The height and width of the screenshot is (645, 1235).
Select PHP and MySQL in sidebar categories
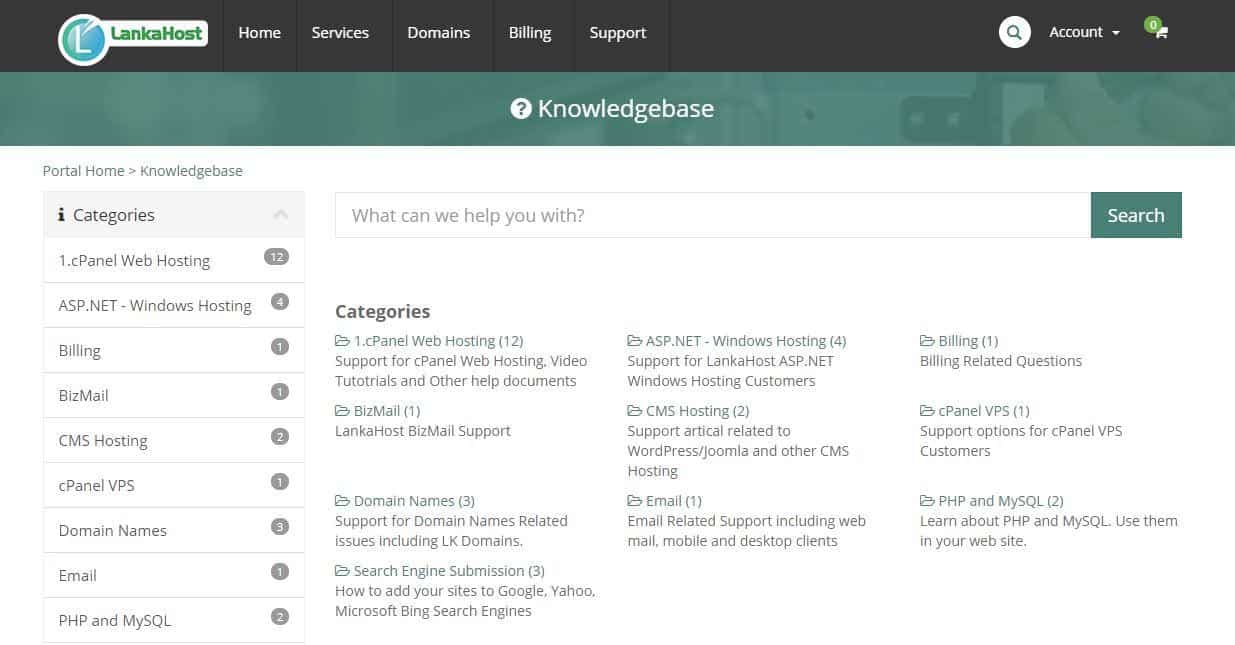pyautogui.click(x=174, y=620)
